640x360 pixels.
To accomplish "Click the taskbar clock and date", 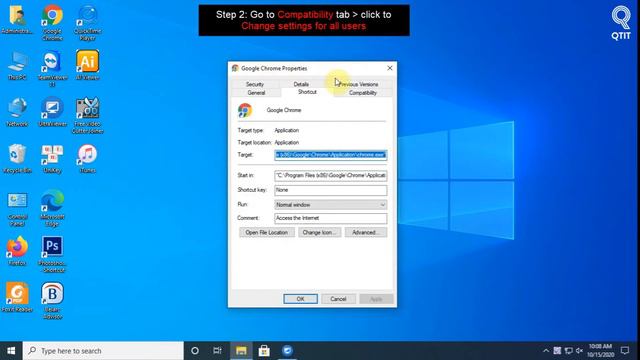I will tap(600, 351).
